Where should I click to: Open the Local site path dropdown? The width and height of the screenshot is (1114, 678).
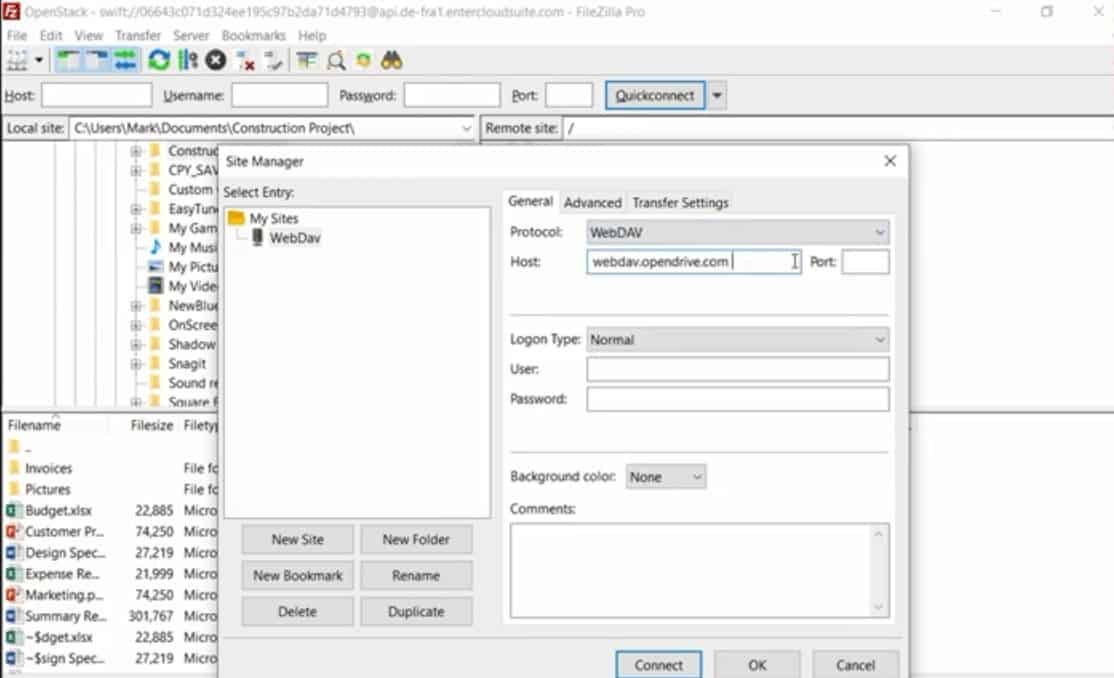point(466,128)
